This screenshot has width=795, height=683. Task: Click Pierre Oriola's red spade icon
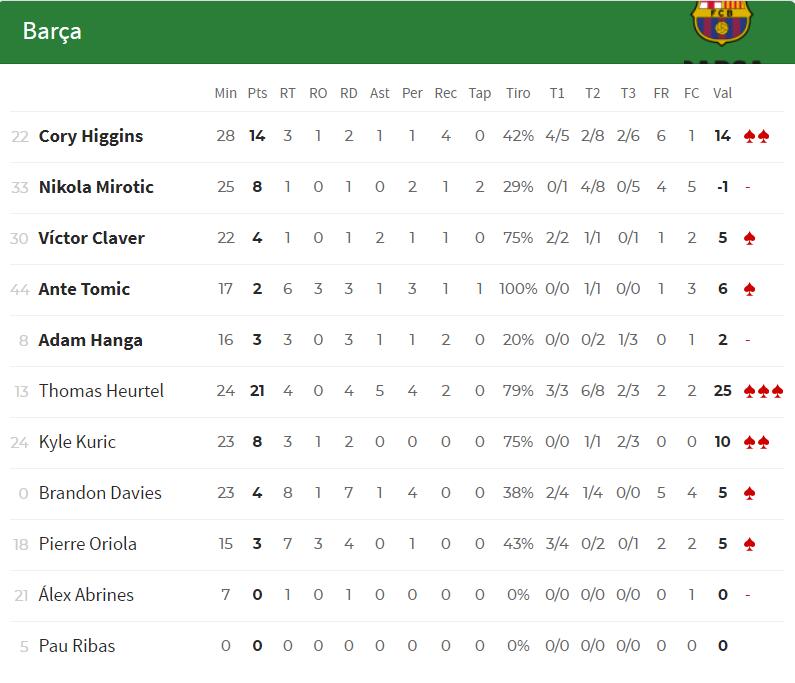tap(750, 544)
